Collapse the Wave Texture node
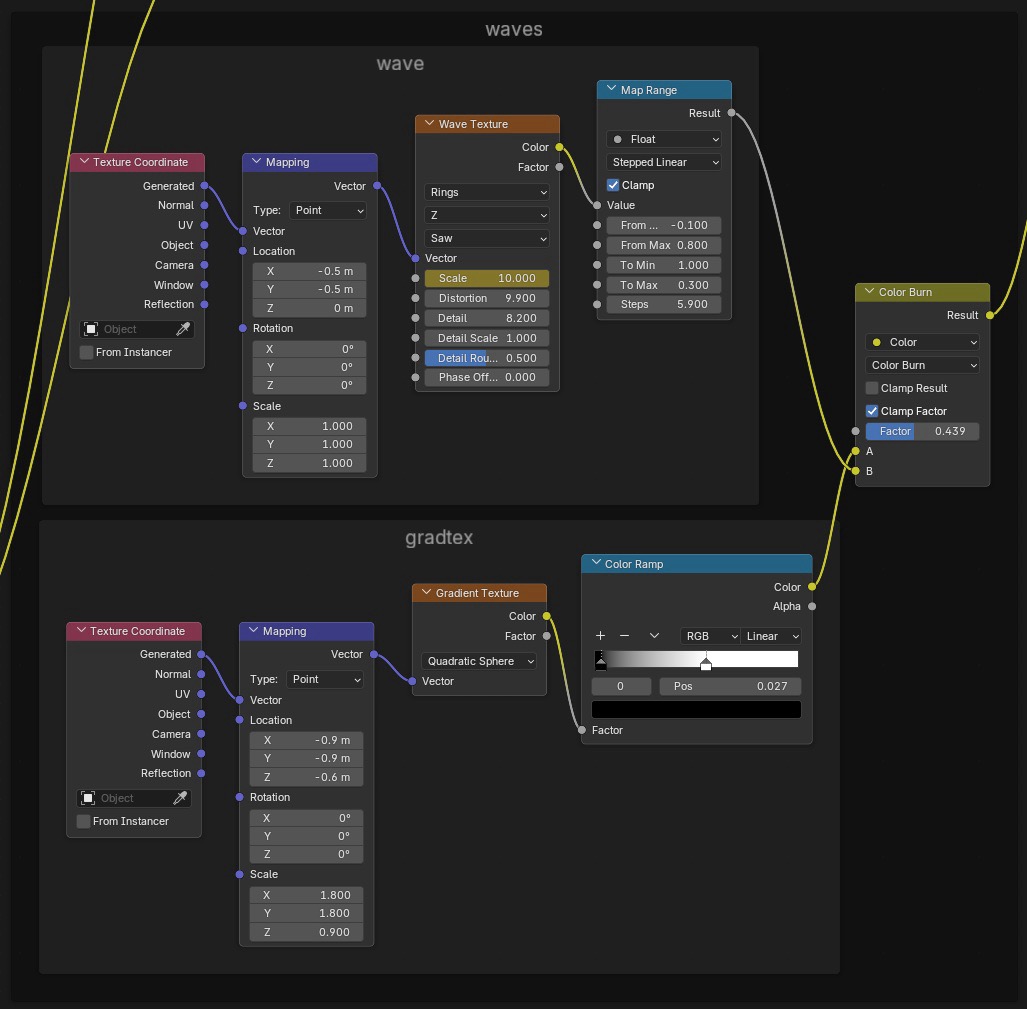The width and height of the screenshot is (1027, 1009). pyautogui.click(x=429, y=124)
